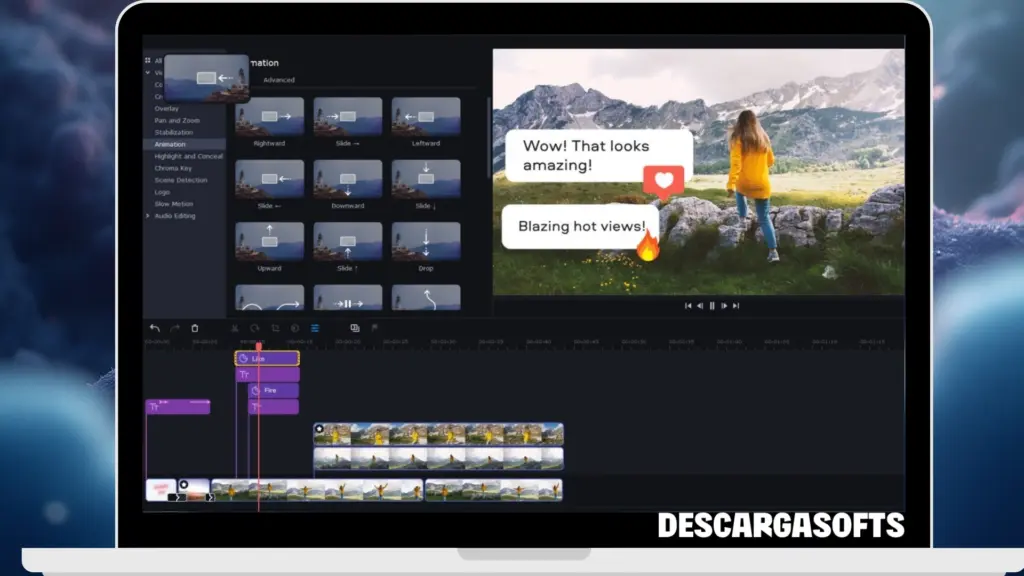Click the Undo arrow above the timeline
This screenshot has width=1024, height=576.
tap(155, 328)
